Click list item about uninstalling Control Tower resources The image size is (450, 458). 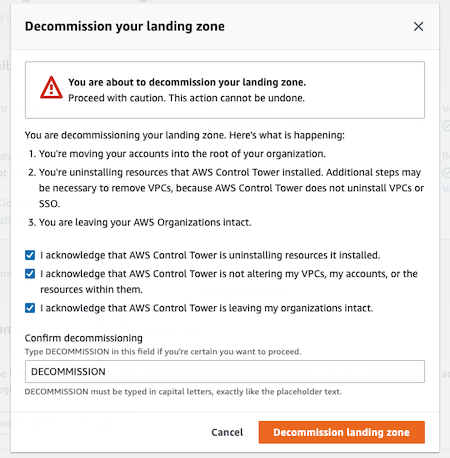point(231,188)
